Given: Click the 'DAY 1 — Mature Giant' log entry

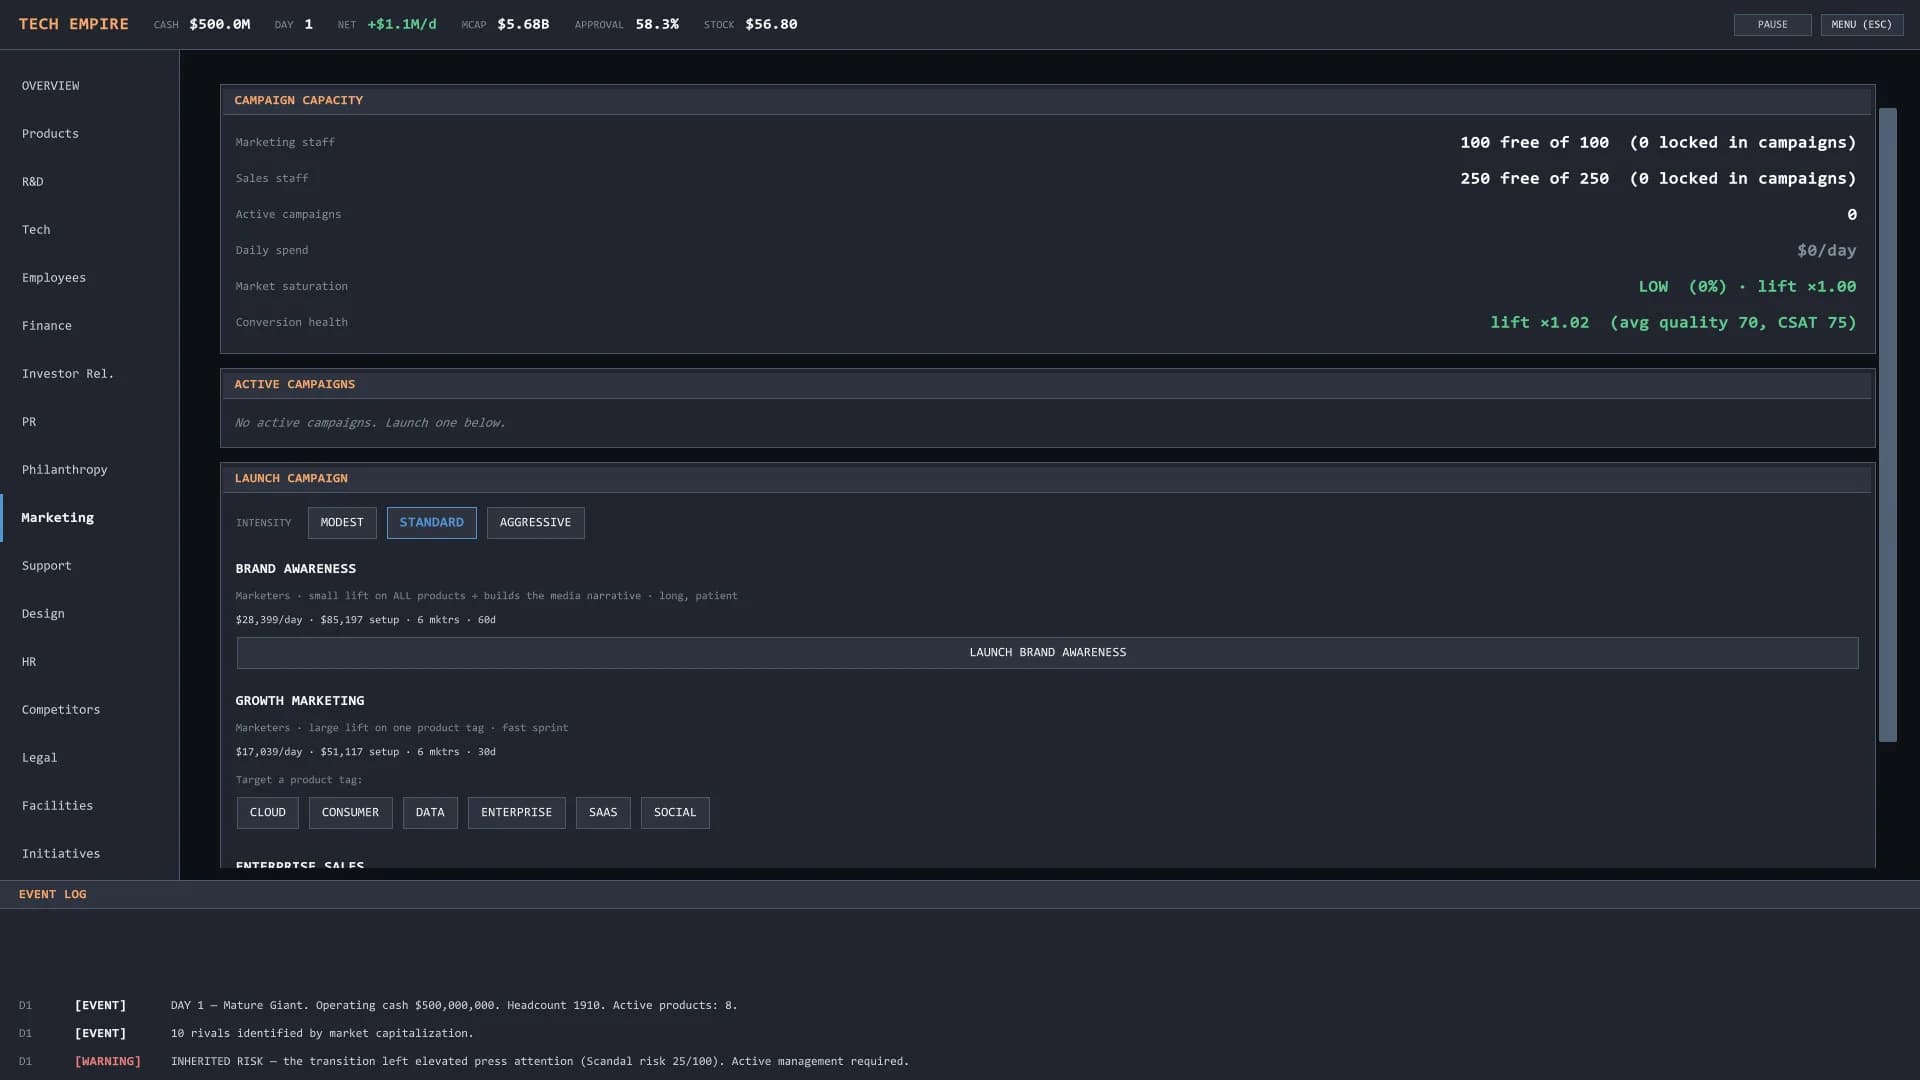Looking at the screenshot, I should [454, 1006].
